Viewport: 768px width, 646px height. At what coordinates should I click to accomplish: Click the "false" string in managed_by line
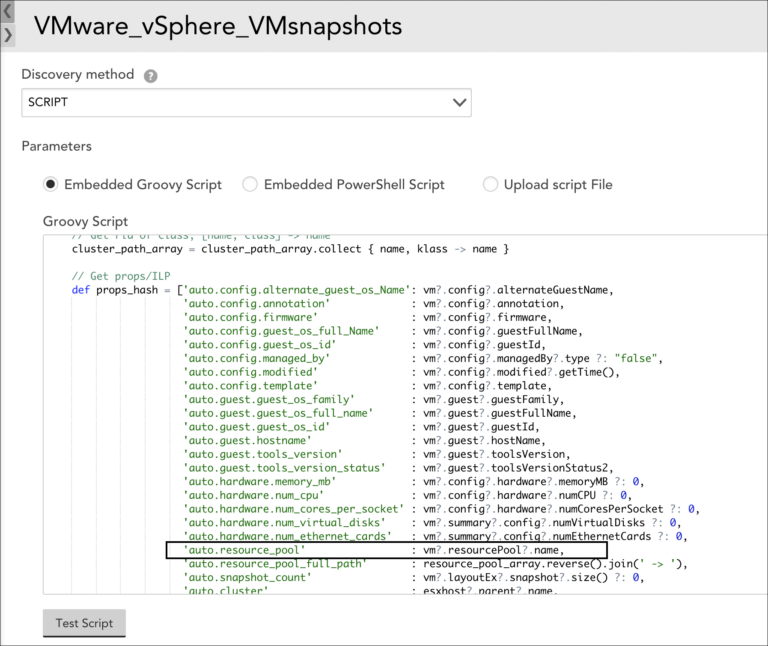click(635, 359)
